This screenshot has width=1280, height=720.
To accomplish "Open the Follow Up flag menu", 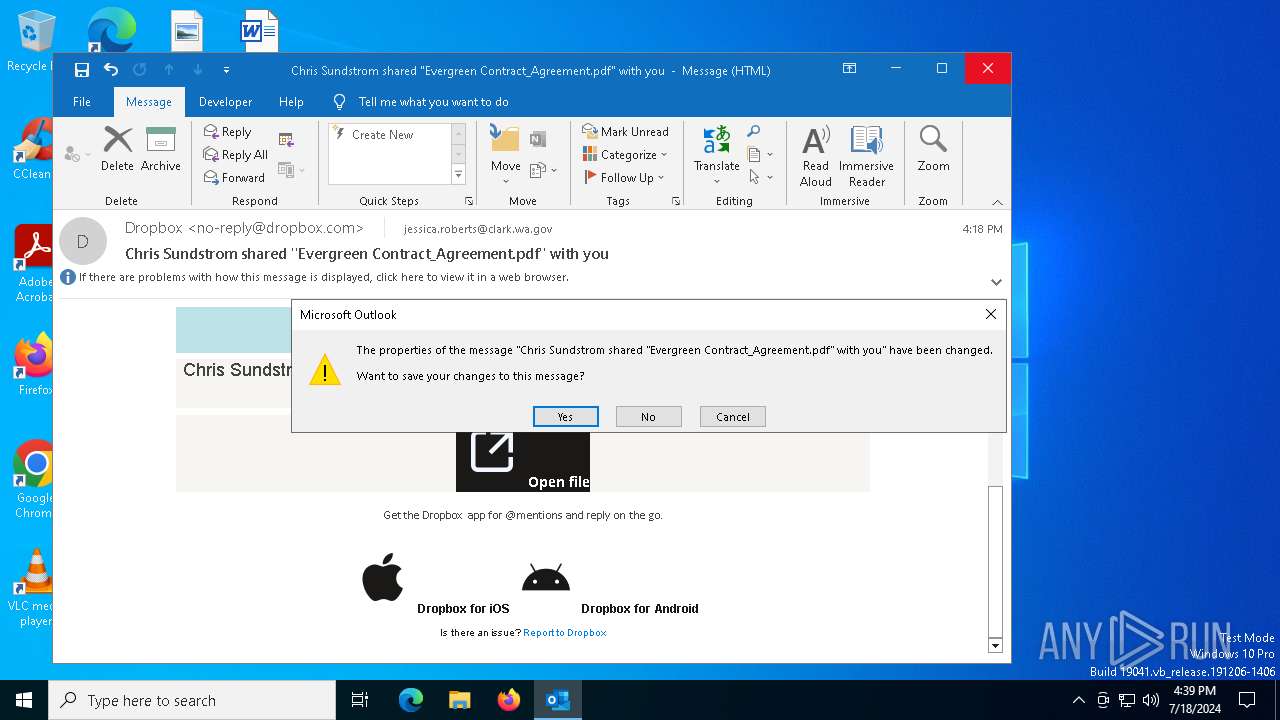I will [624, 178].
